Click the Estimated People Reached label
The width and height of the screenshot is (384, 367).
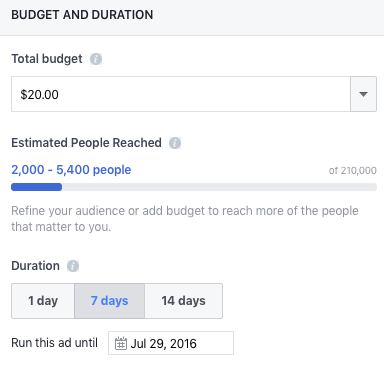(86, 143)
